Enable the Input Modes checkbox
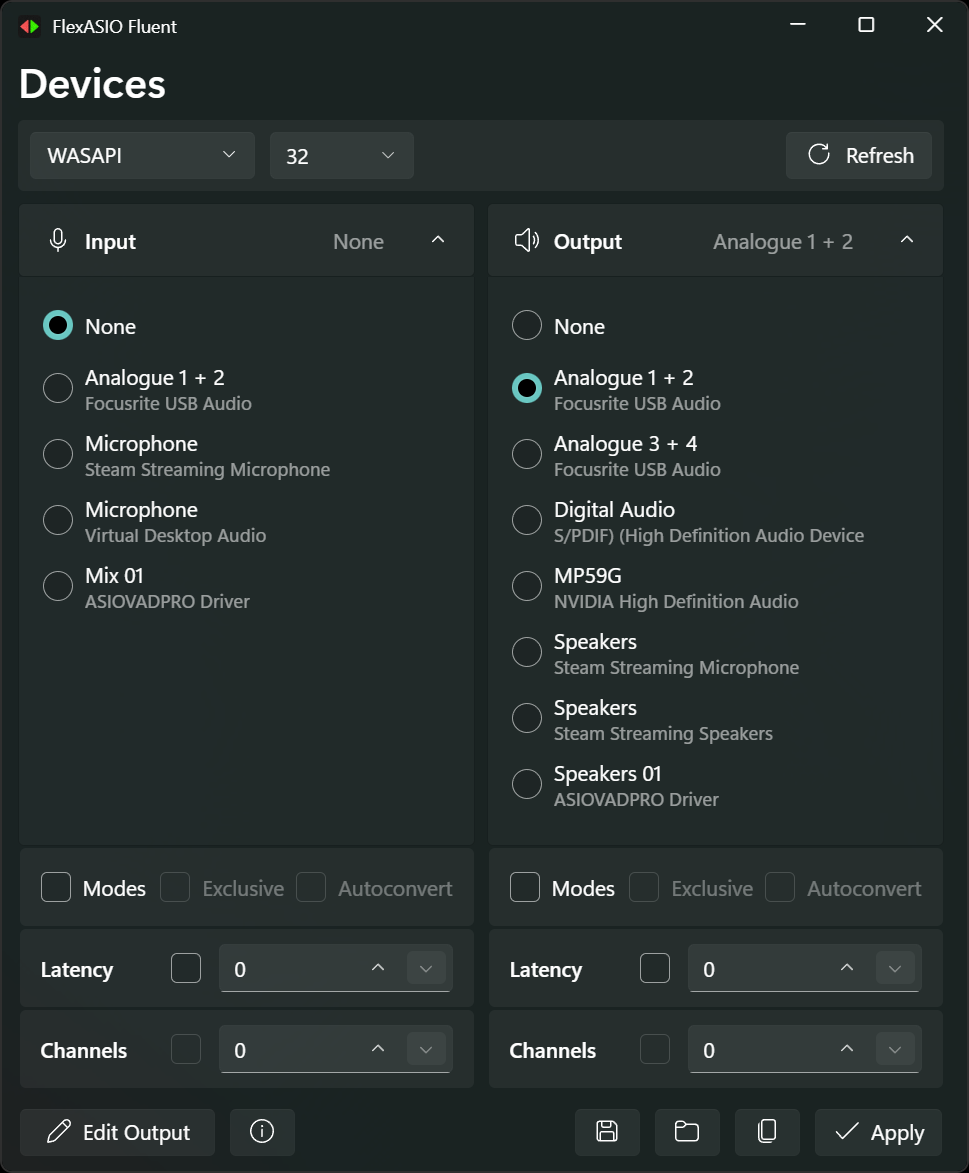The width and height of the screenshot is (969, 1173). click(x=56, y=887)
